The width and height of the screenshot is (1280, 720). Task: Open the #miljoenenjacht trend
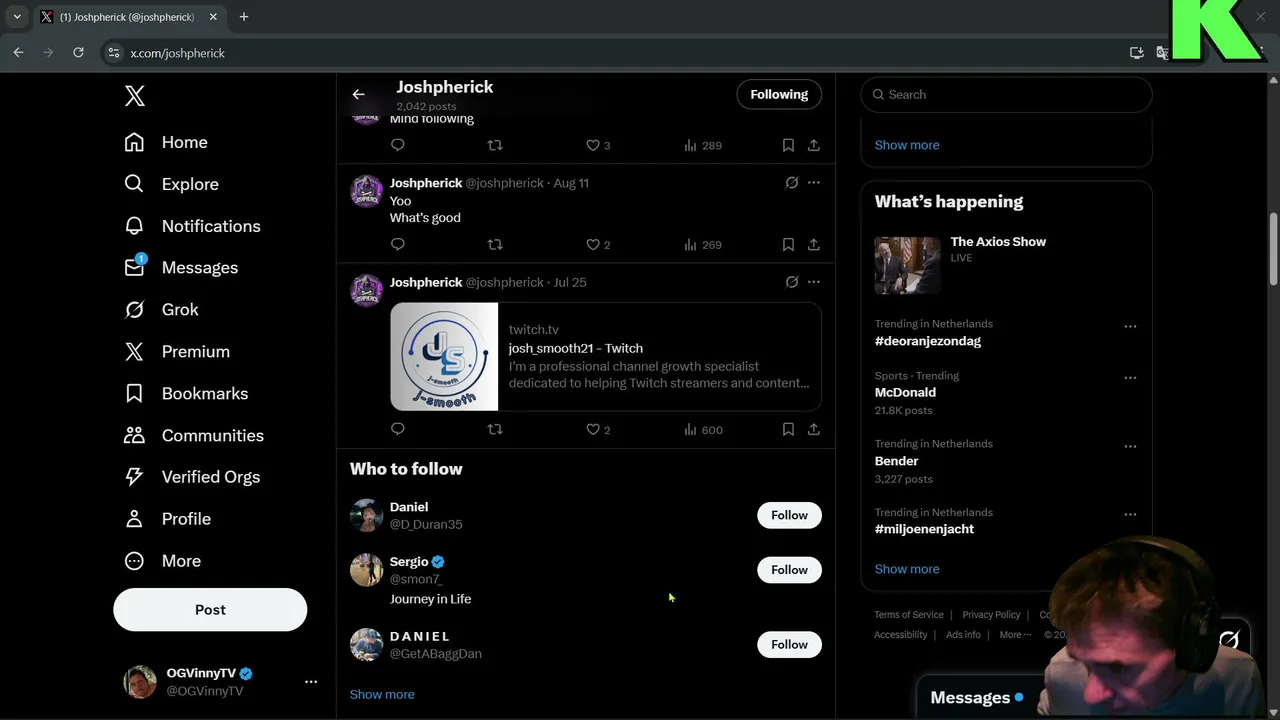pyautogui.click(x=924, y=529)
